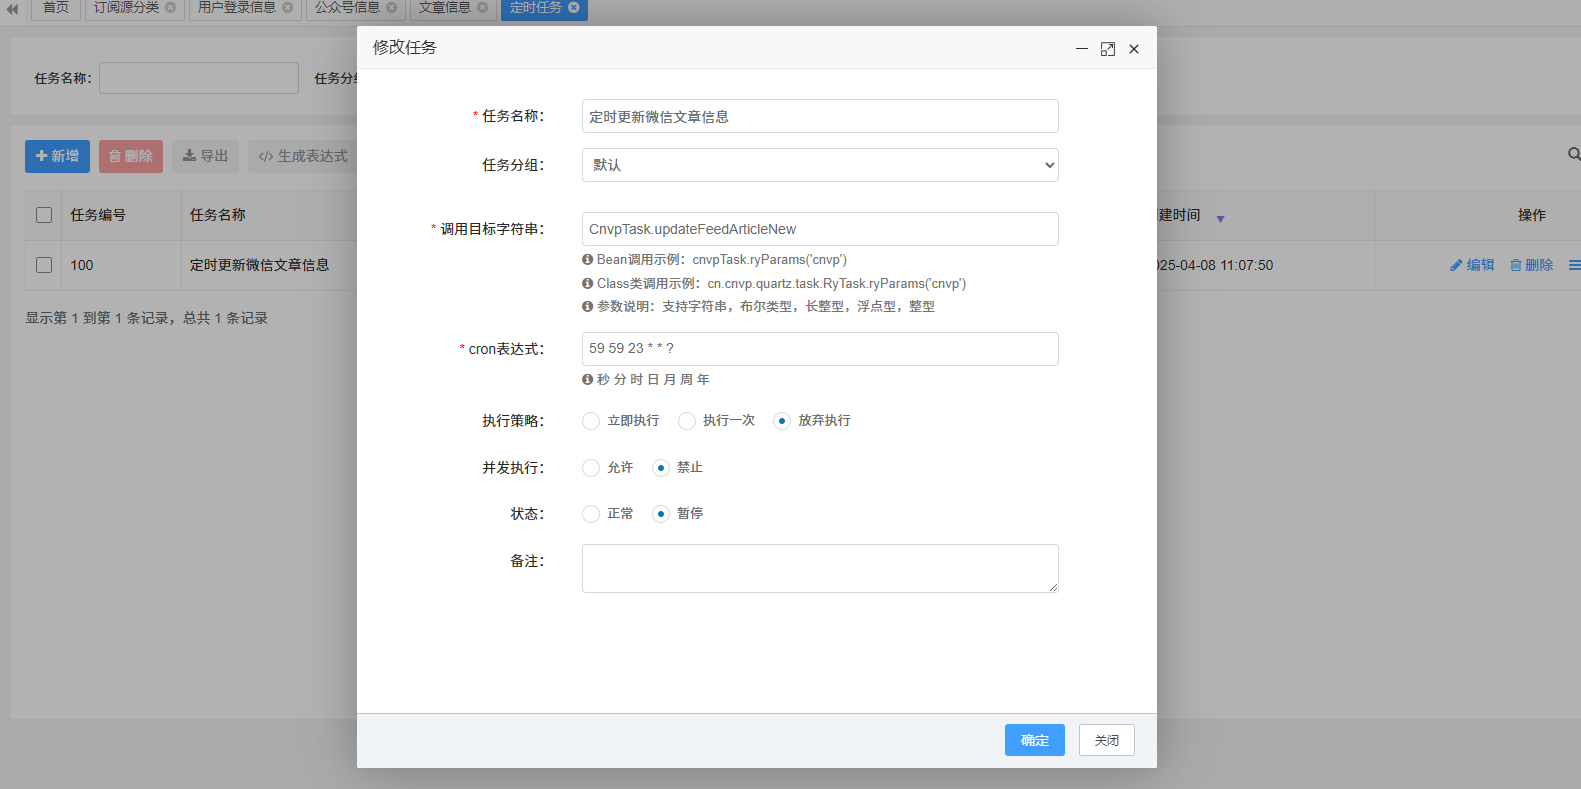The height and width of the screenshot is (789, 1581).
Task: Click the tab scroll-left double arrow icon
Action: click(x=13, y=8)
